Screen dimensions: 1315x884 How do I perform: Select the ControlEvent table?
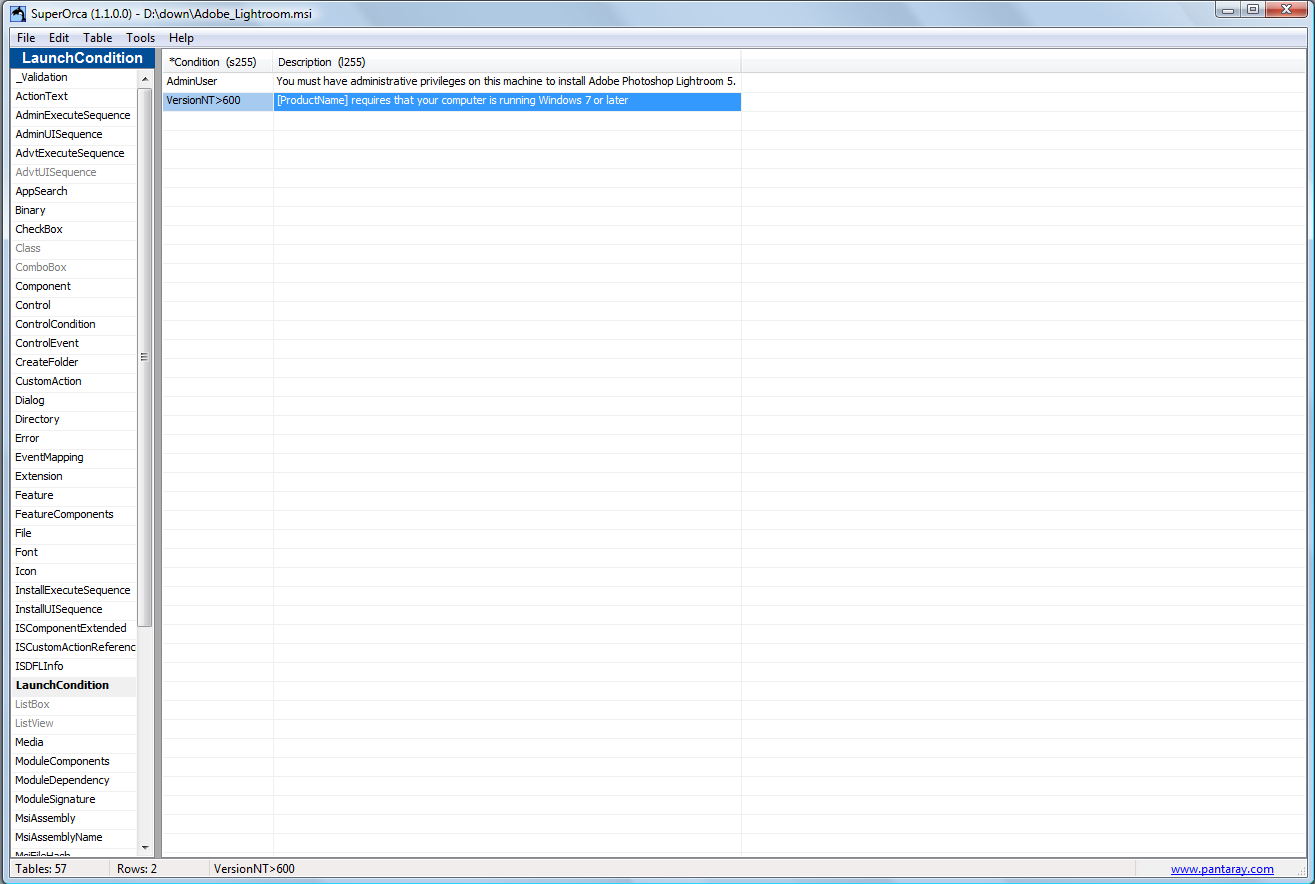tap(74, 343)
